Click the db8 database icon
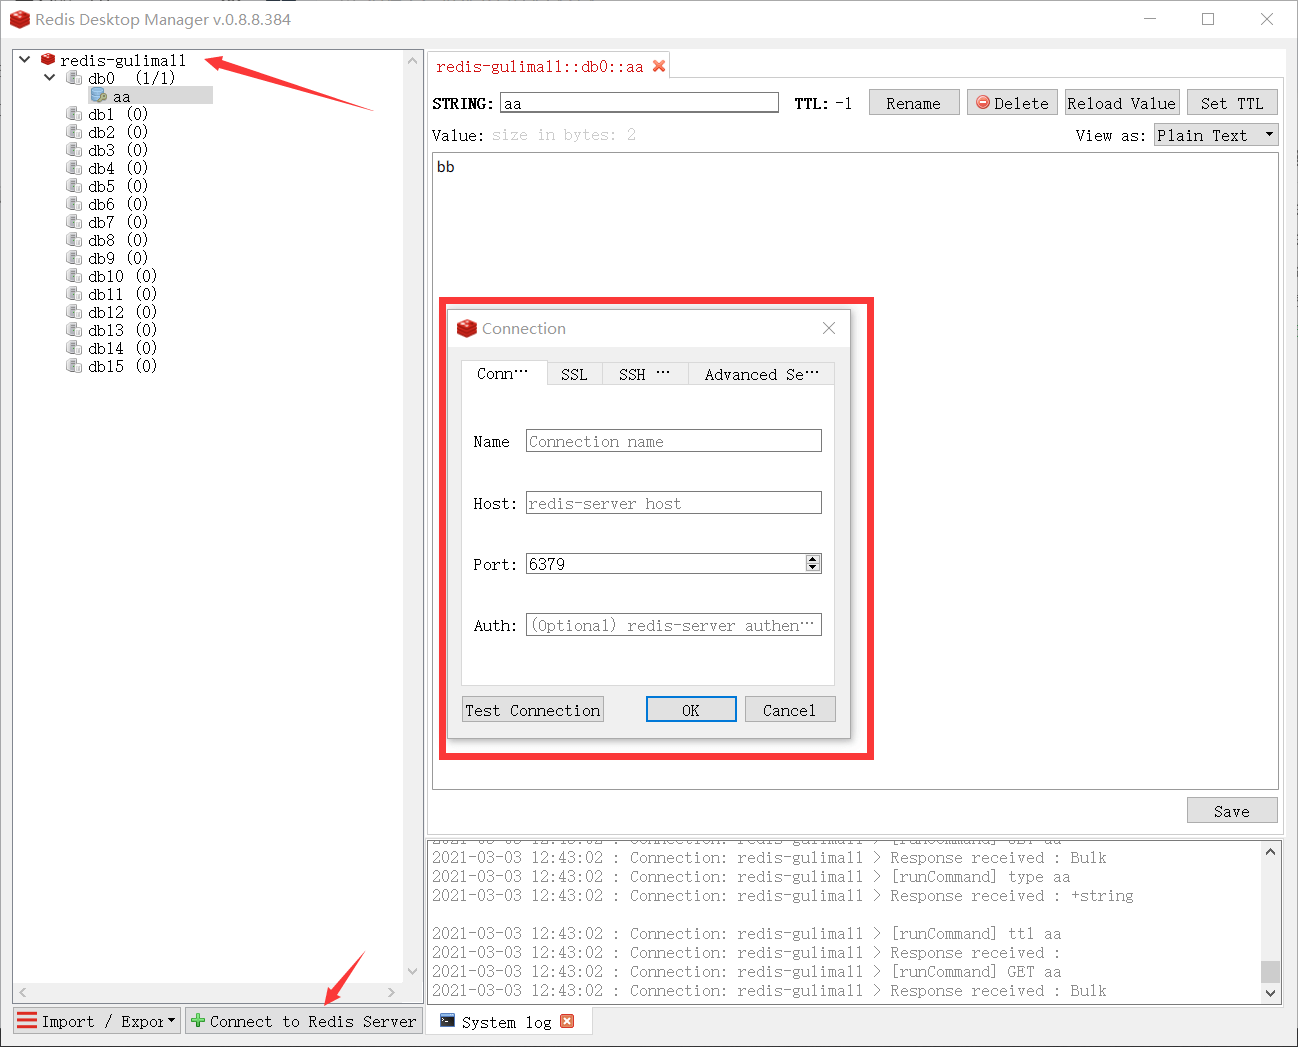 coord(74,240)
